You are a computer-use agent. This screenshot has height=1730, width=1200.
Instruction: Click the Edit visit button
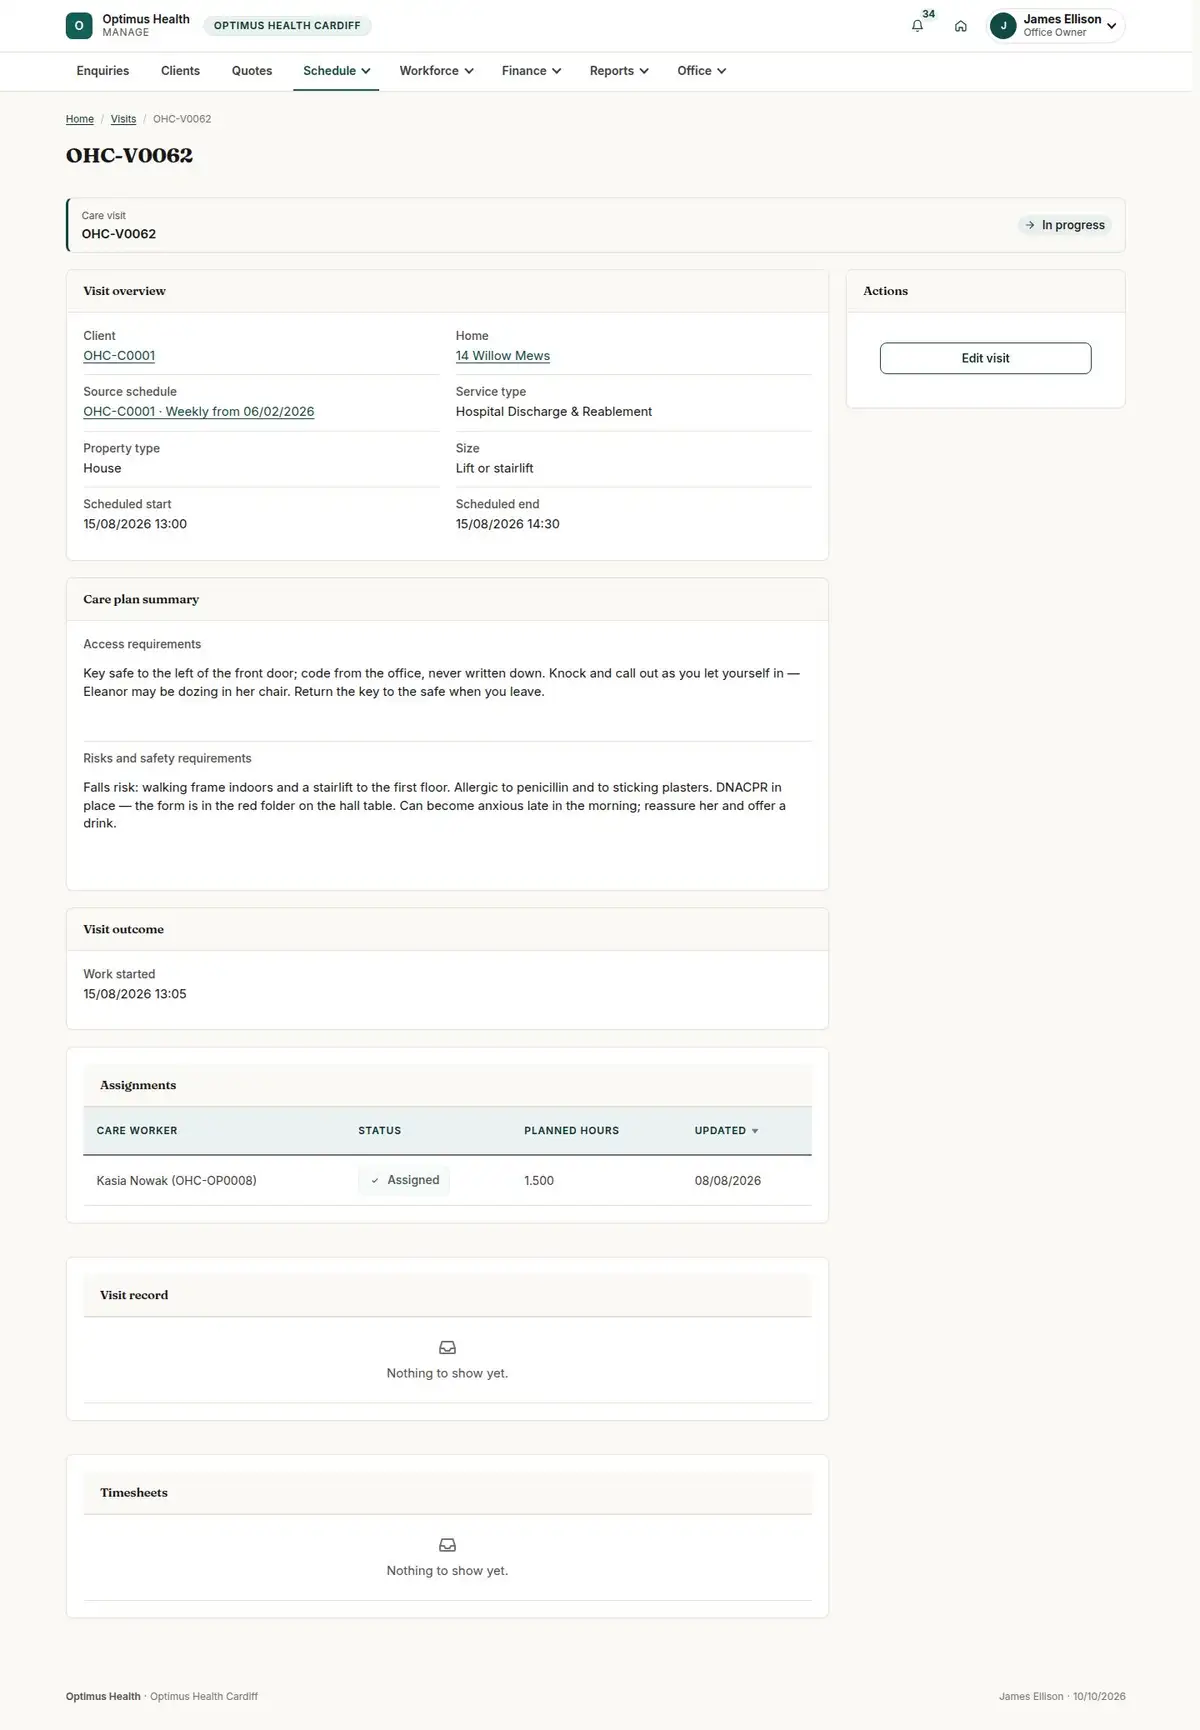985,358
